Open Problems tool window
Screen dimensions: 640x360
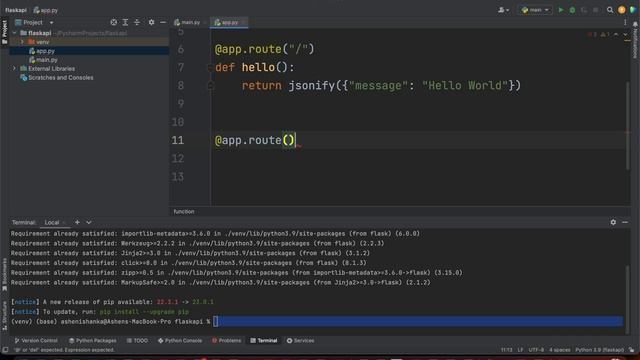(x=227, y=340)
